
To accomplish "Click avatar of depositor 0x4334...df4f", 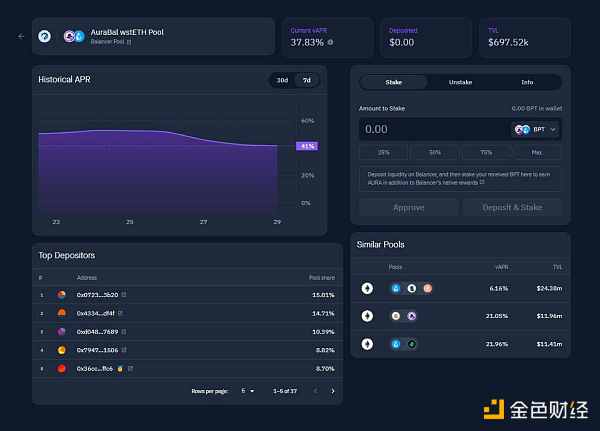I will (x=61, y=313).
